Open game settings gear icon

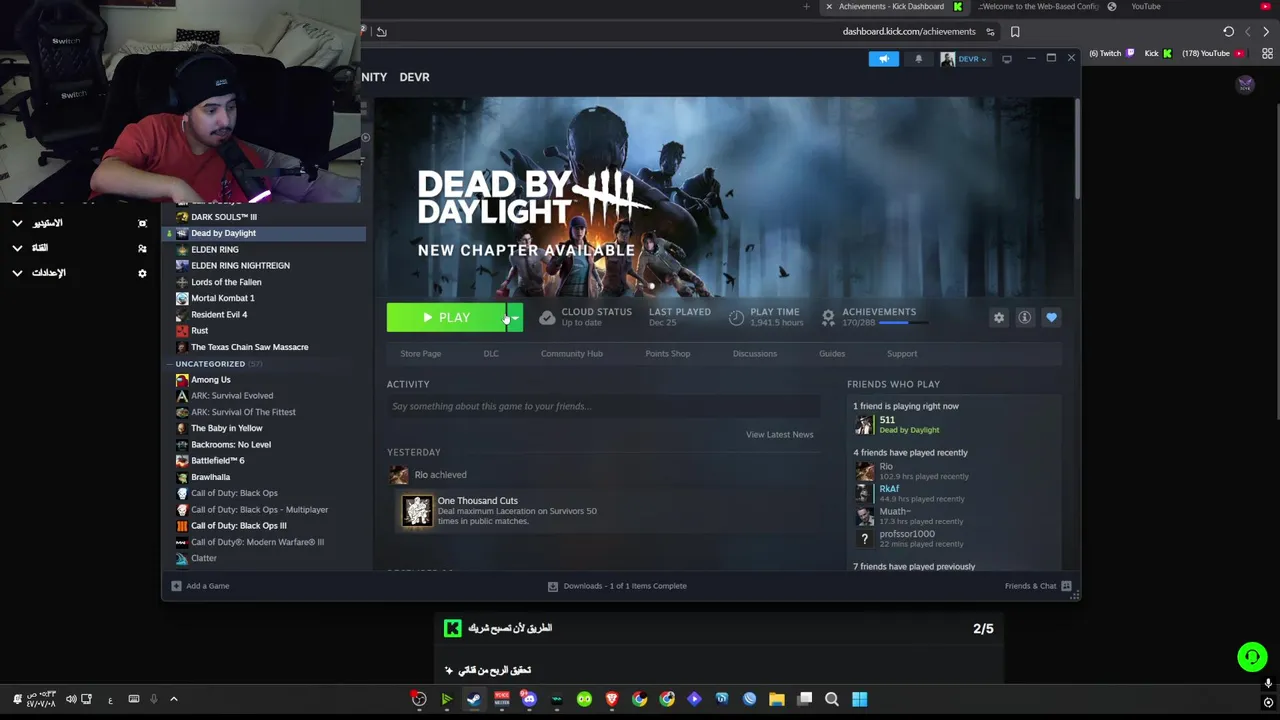pos(998,318)
